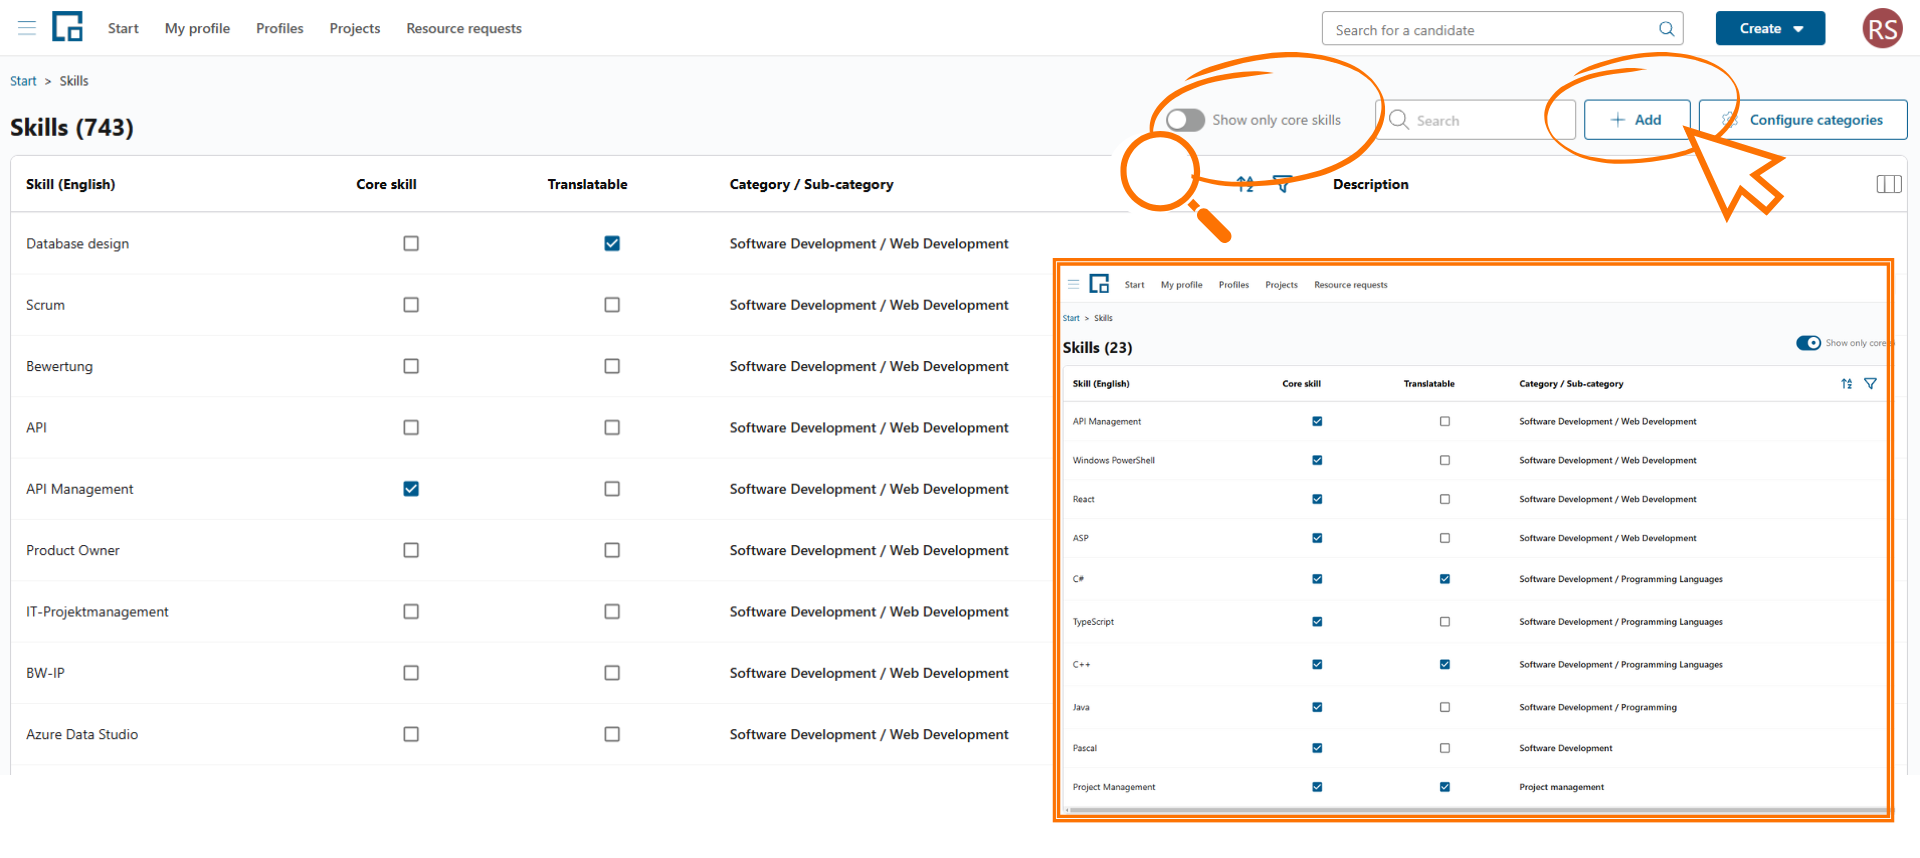
Task: Select the API Management skill name
Action: (80, 489)
